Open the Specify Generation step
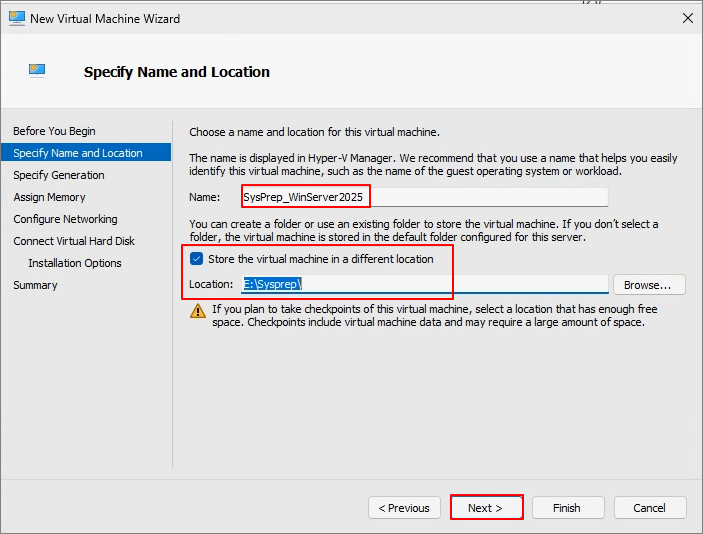Image resolution: width=703 pixels, height=534 pixels. pyautogui.click(x=59, y=175)
